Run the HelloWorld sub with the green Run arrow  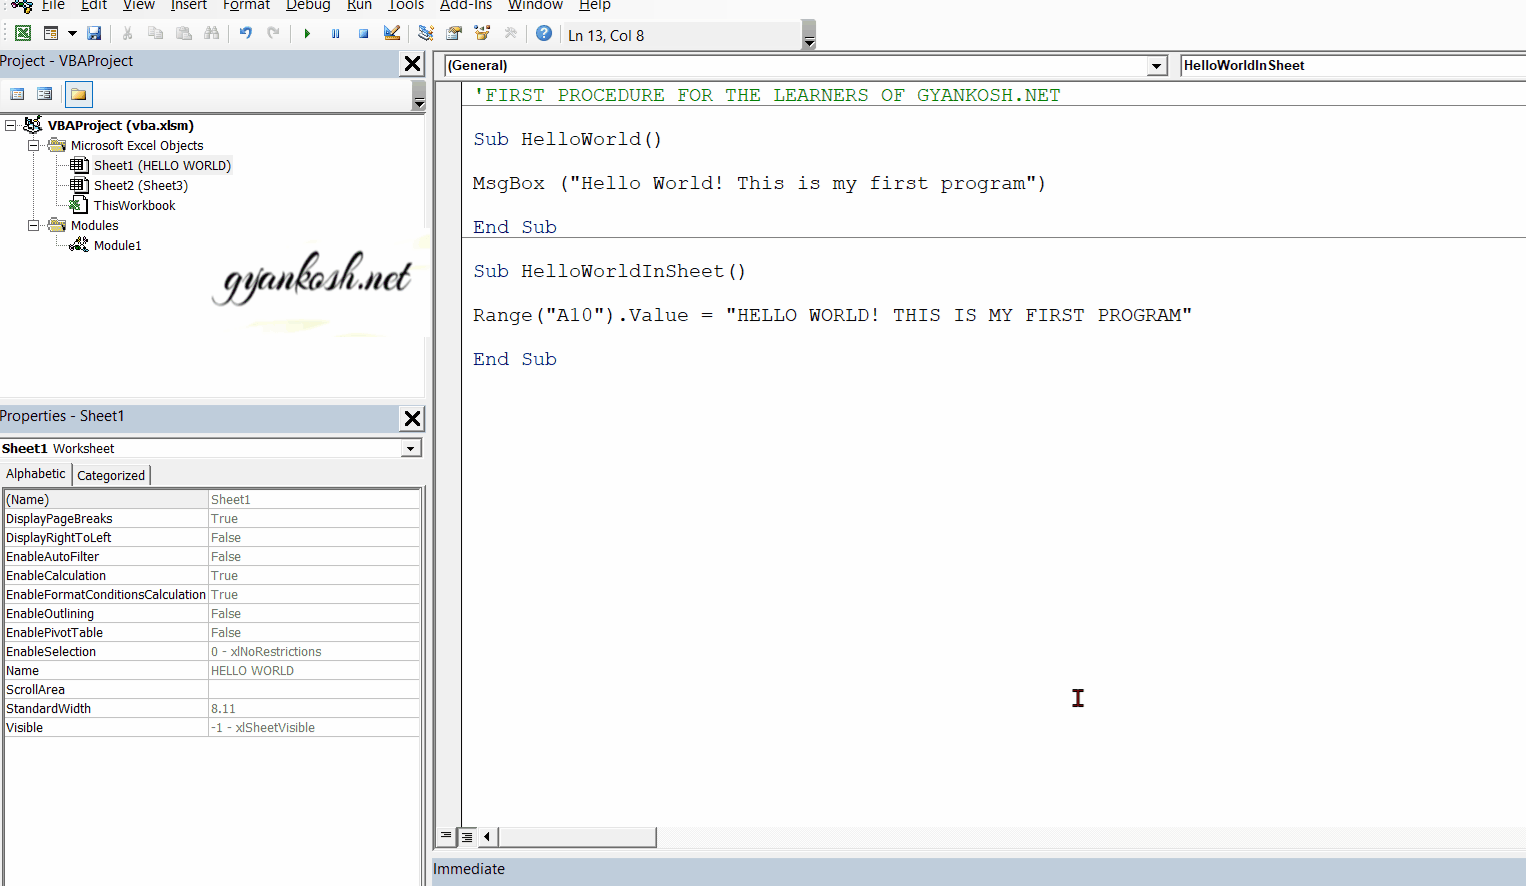tap(307, 33)
